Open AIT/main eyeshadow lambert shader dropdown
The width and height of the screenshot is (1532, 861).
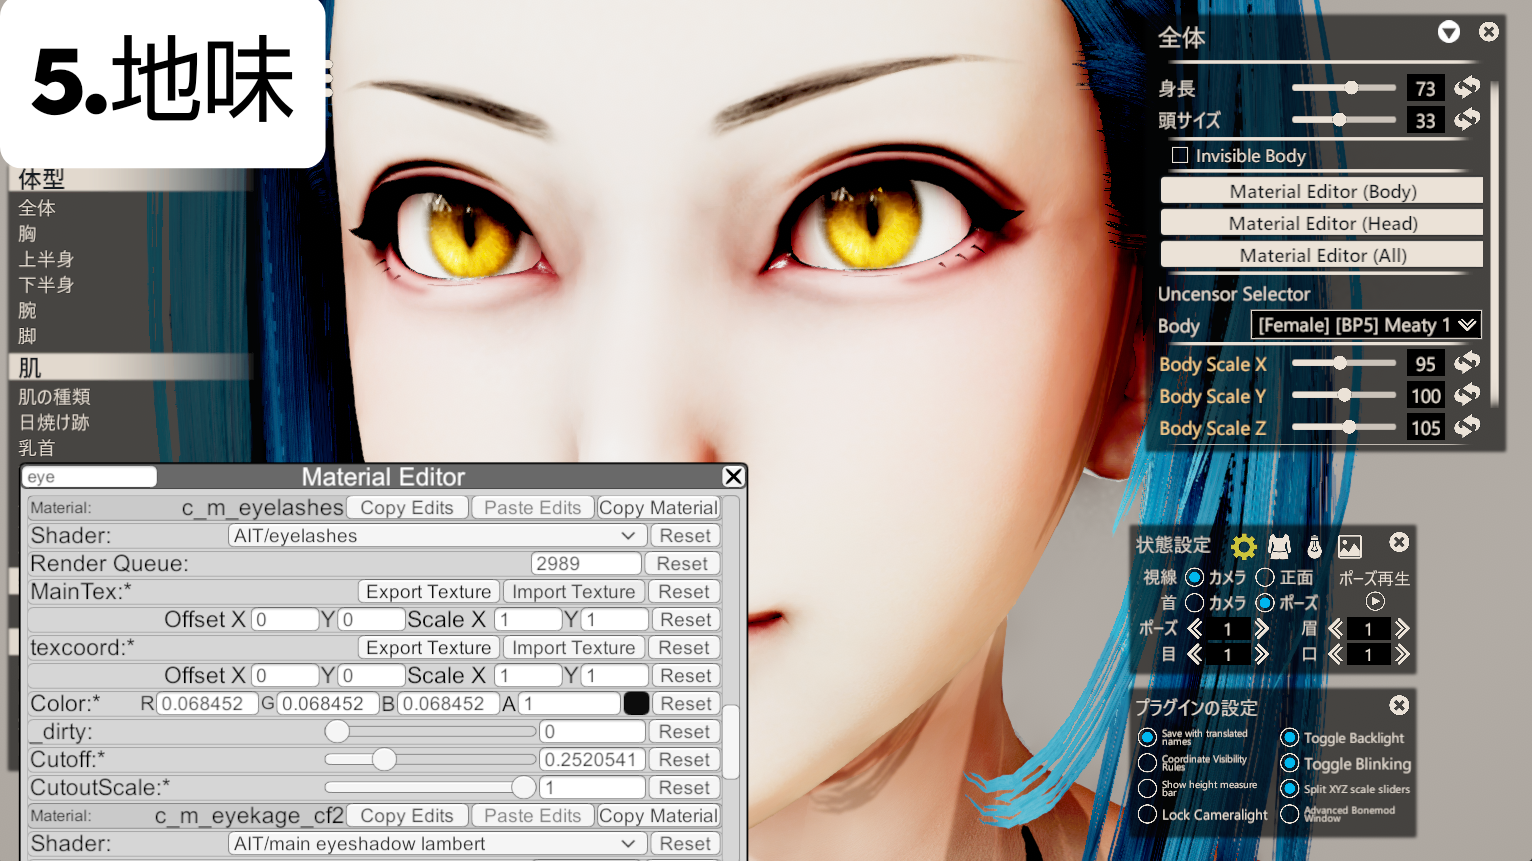(x=436, y=844)
